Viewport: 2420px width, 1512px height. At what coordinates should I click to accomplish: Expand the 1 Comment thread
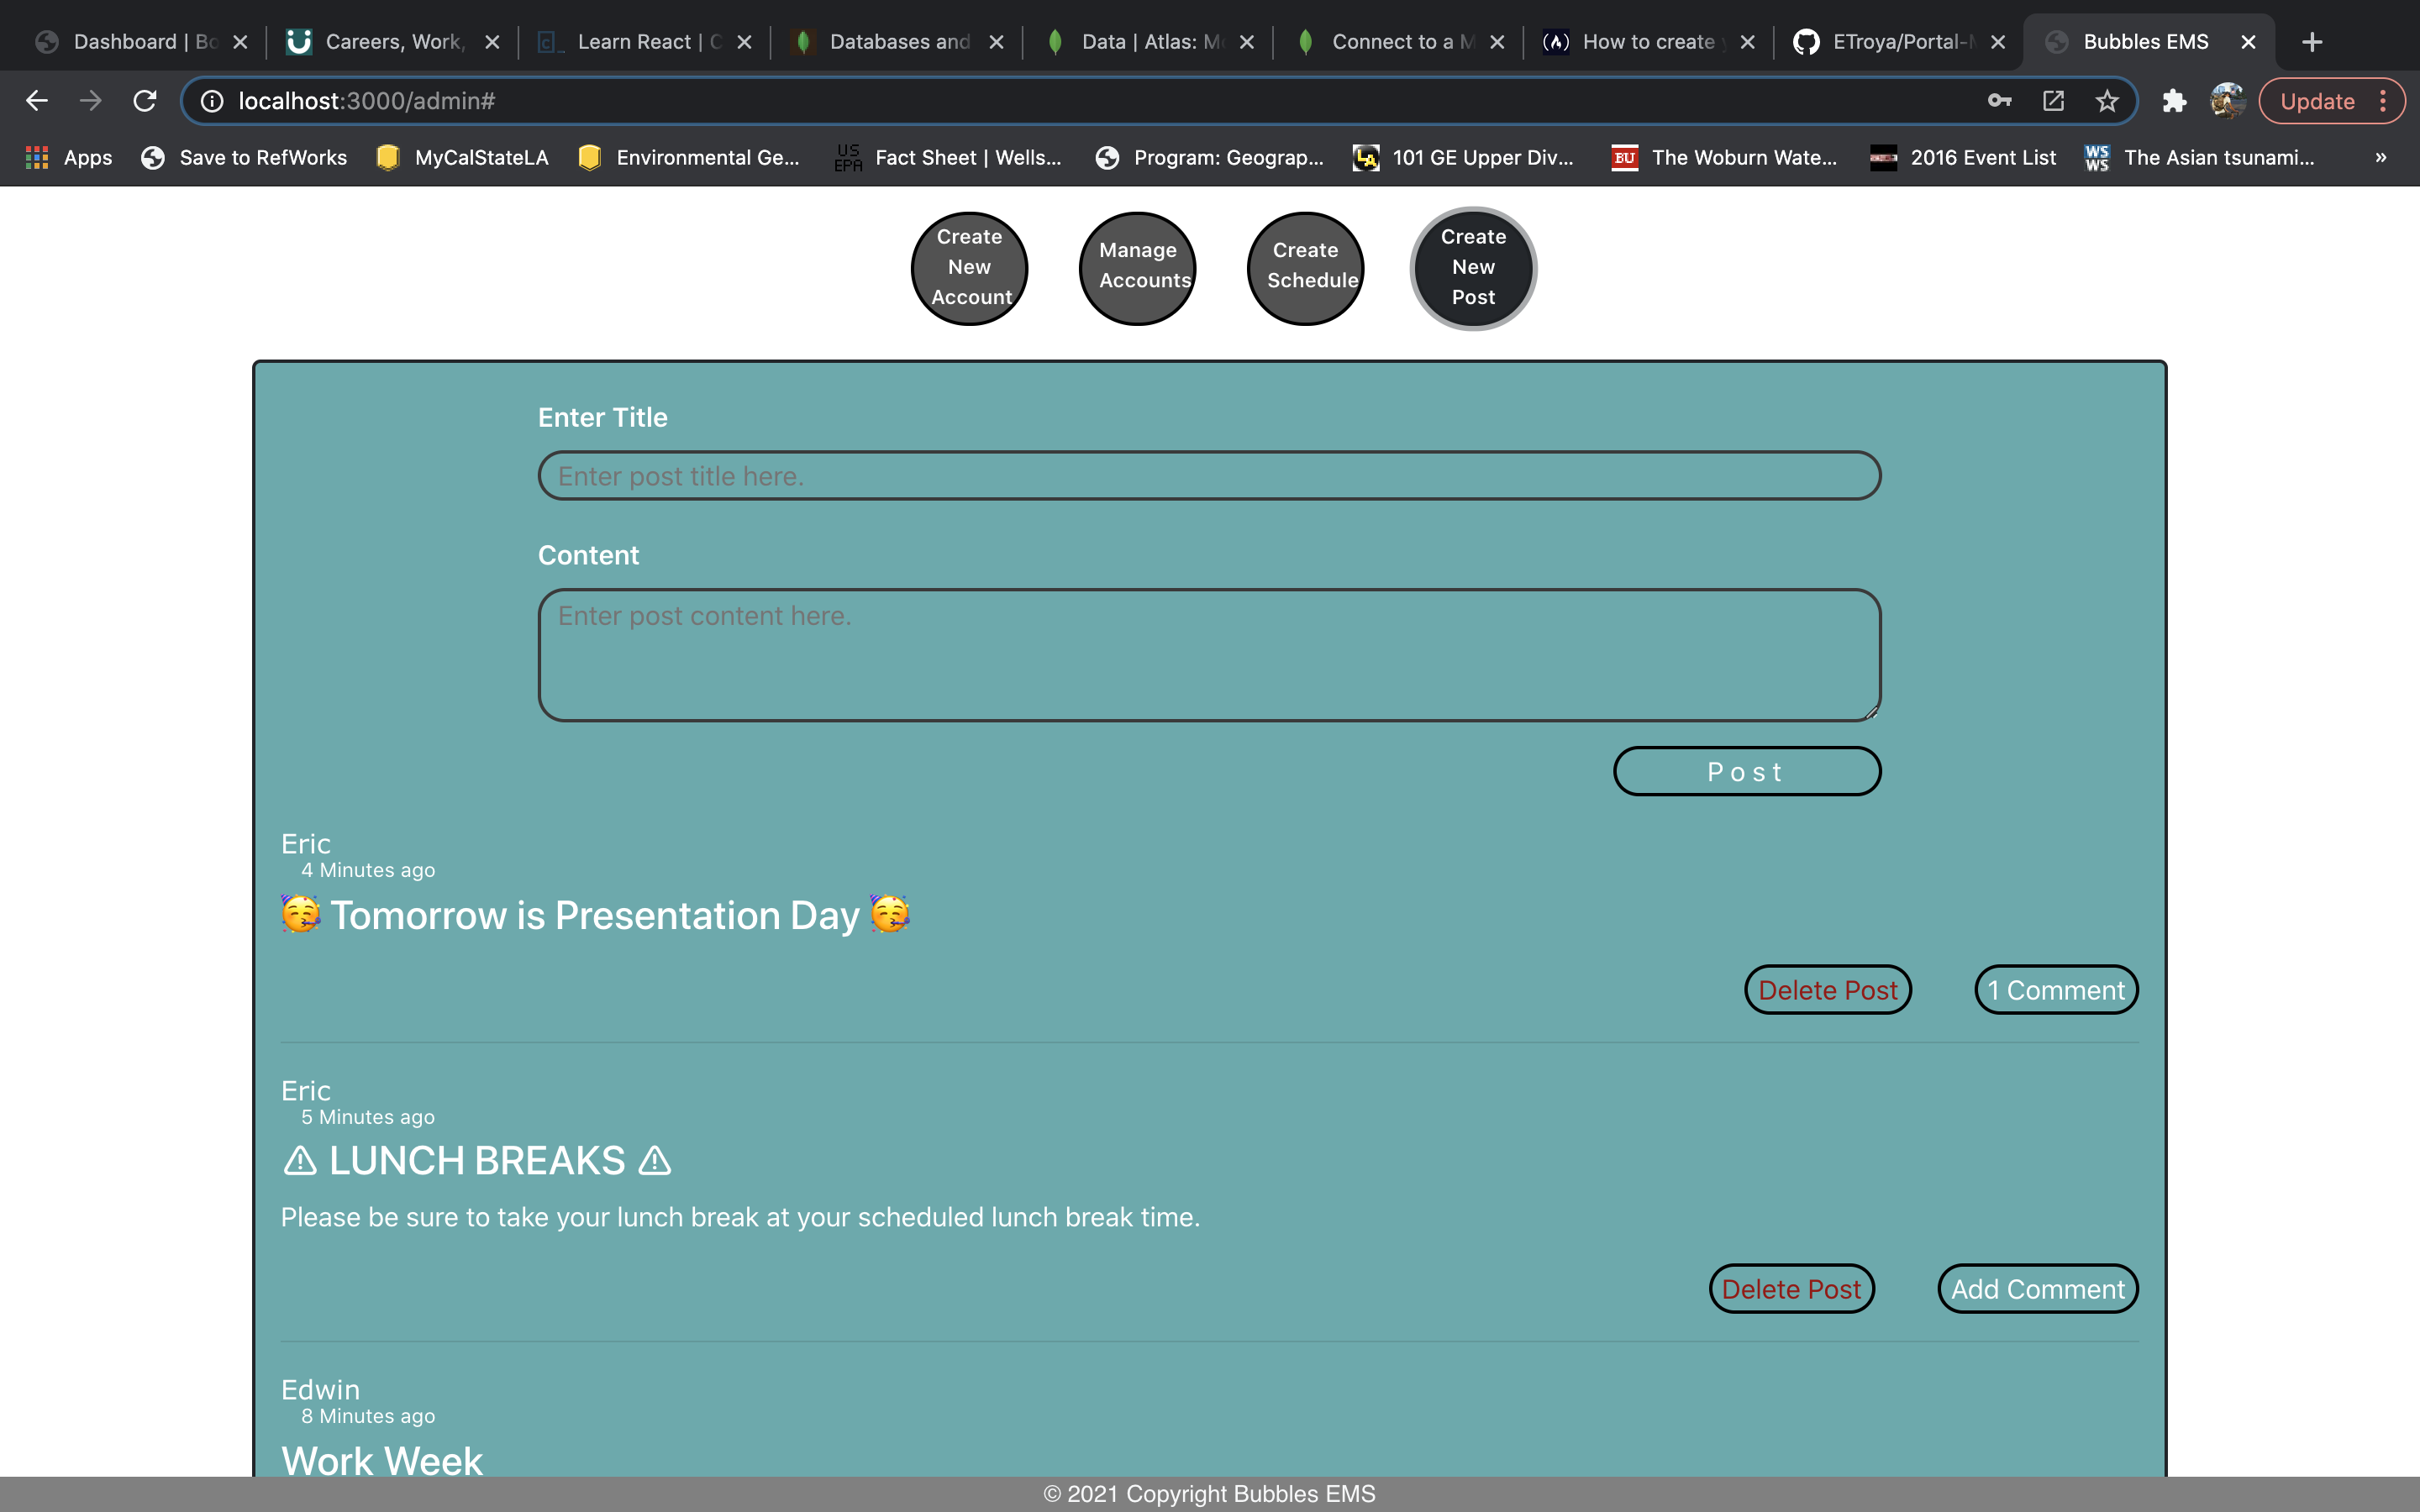pyautogui.click(x=2056, y=990)
